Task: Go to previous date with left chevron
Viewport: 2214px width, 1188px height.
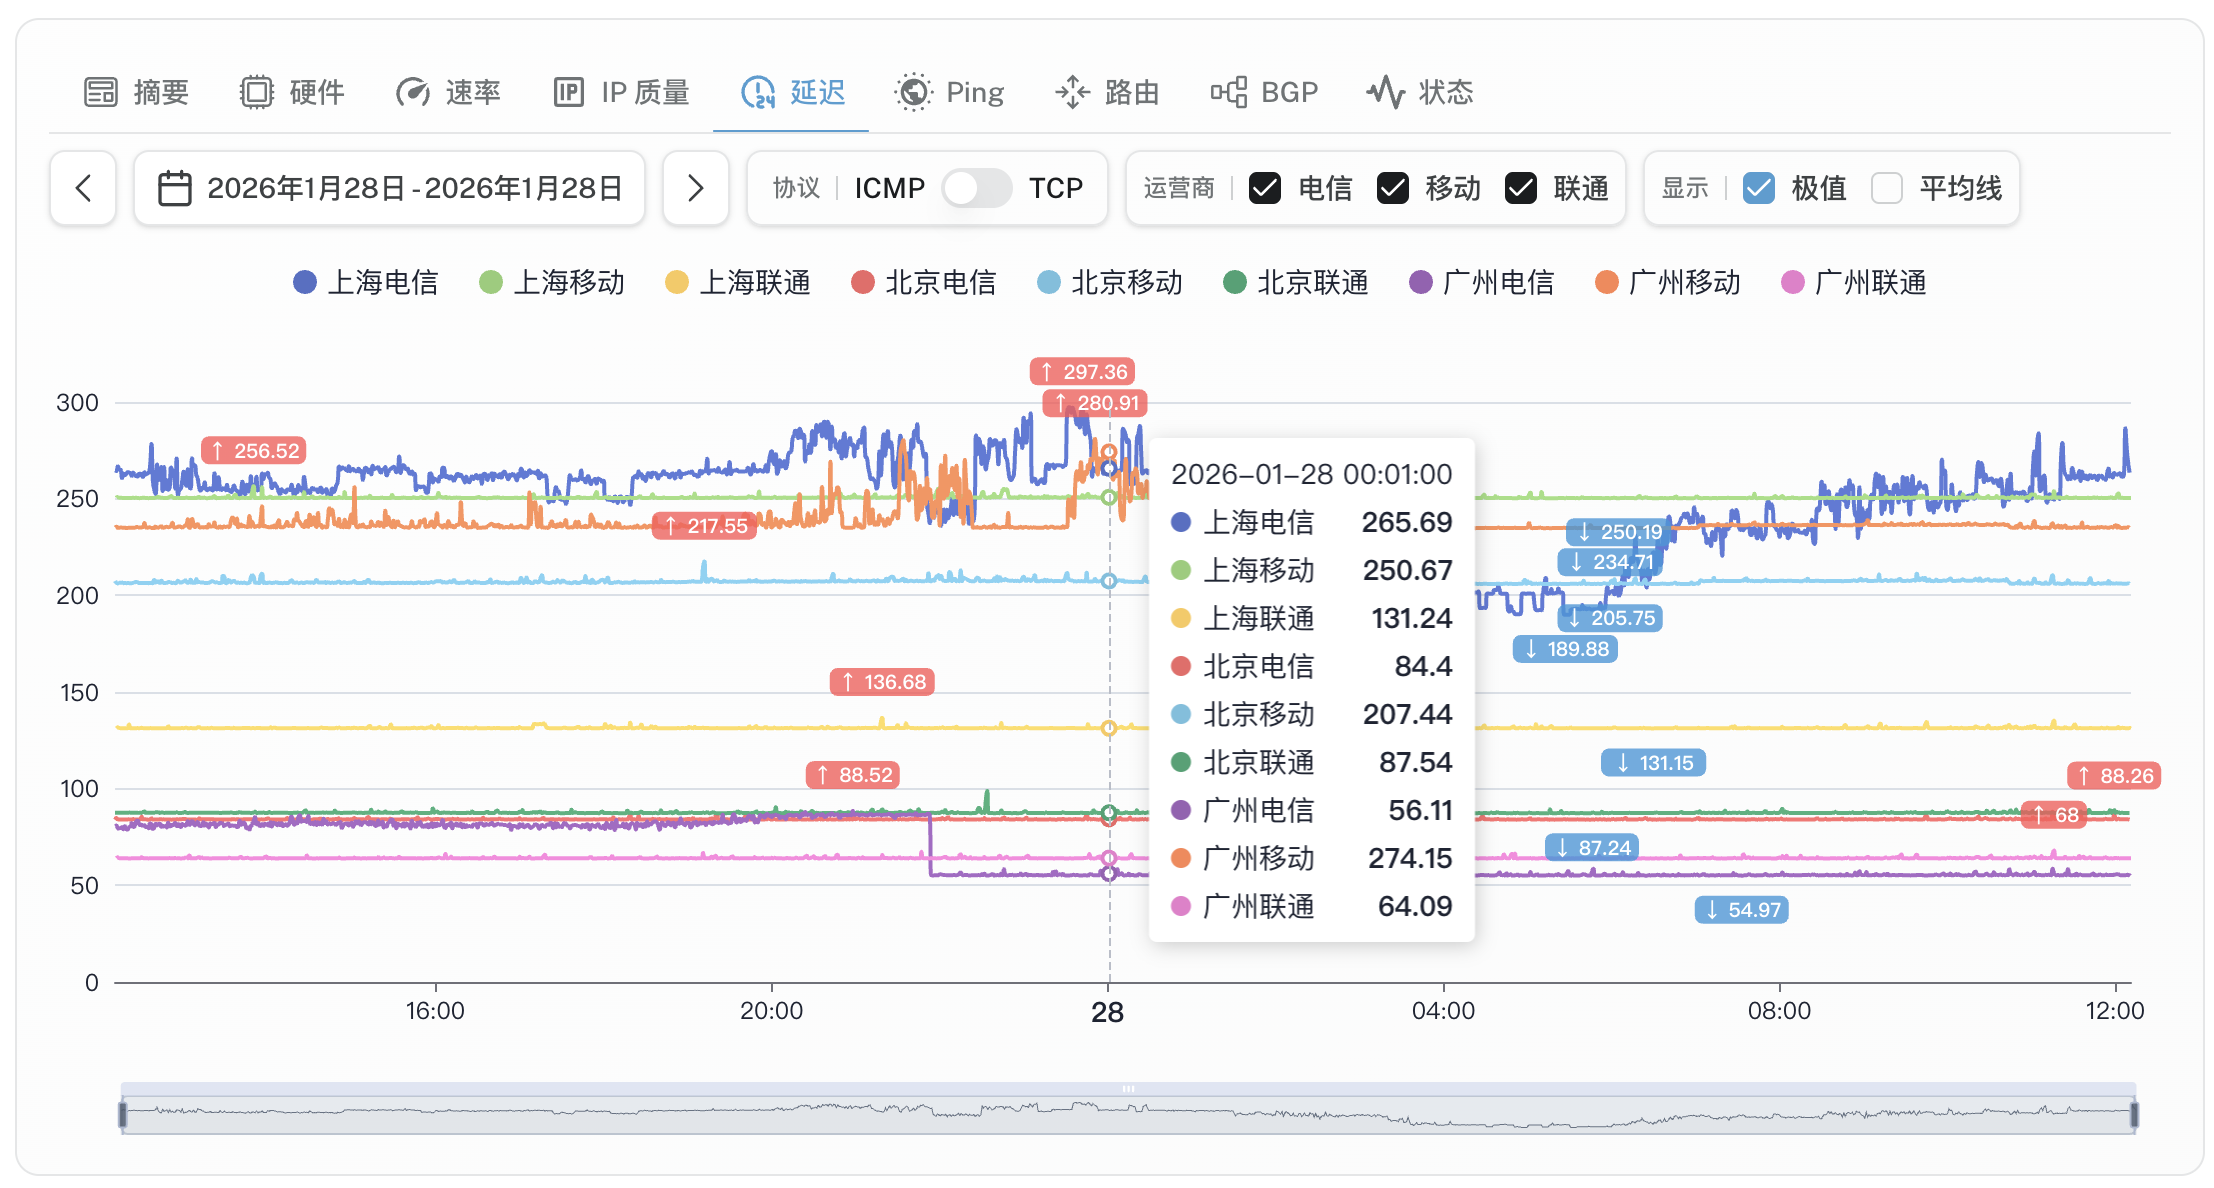Action: [x=83, y=188]
